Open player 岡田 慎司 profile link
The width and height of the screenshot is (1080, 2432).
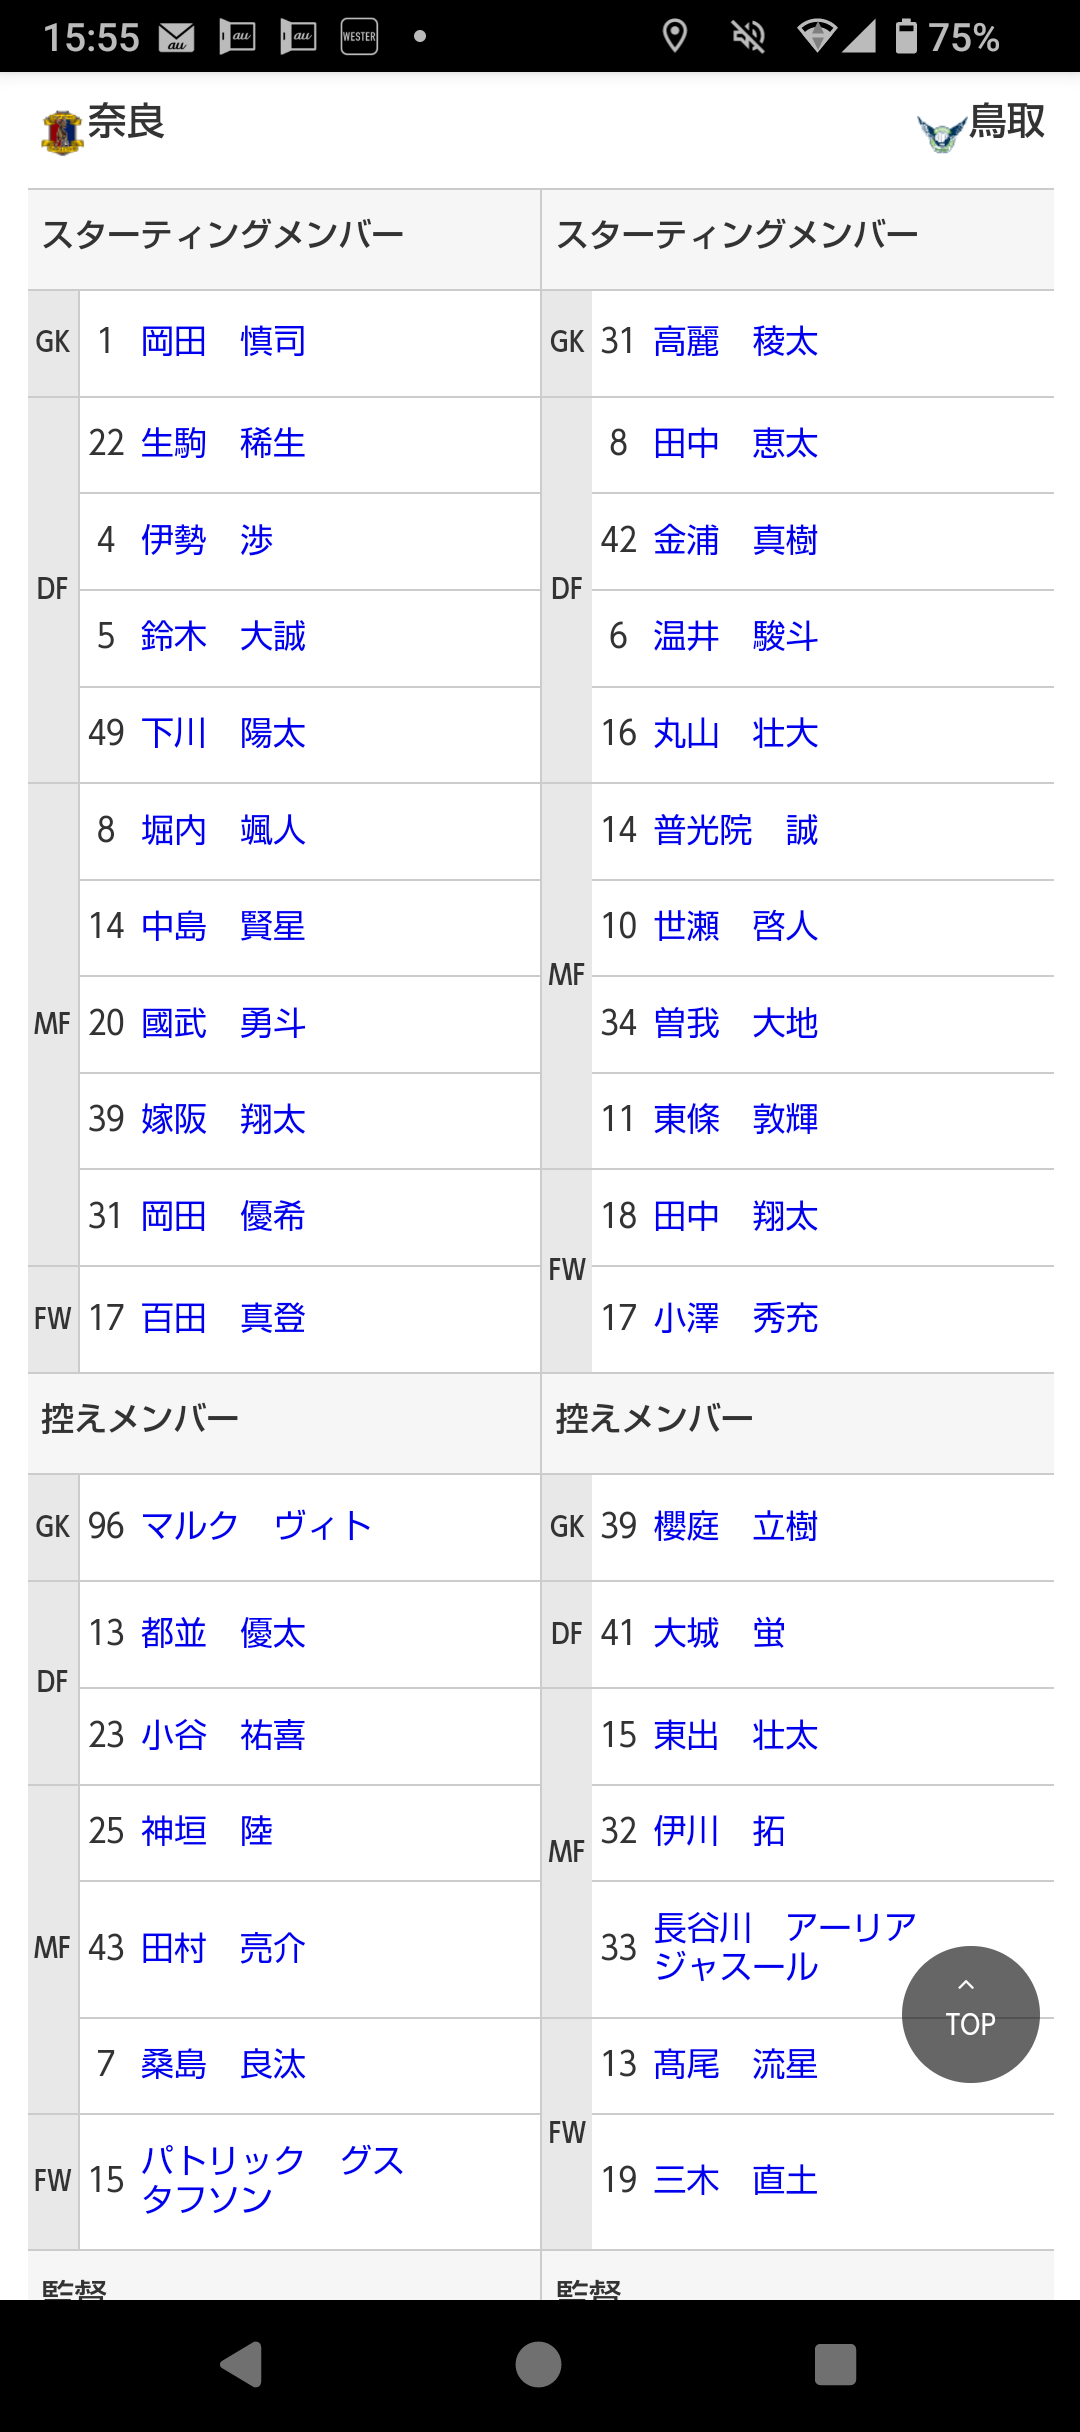point(223,342)
